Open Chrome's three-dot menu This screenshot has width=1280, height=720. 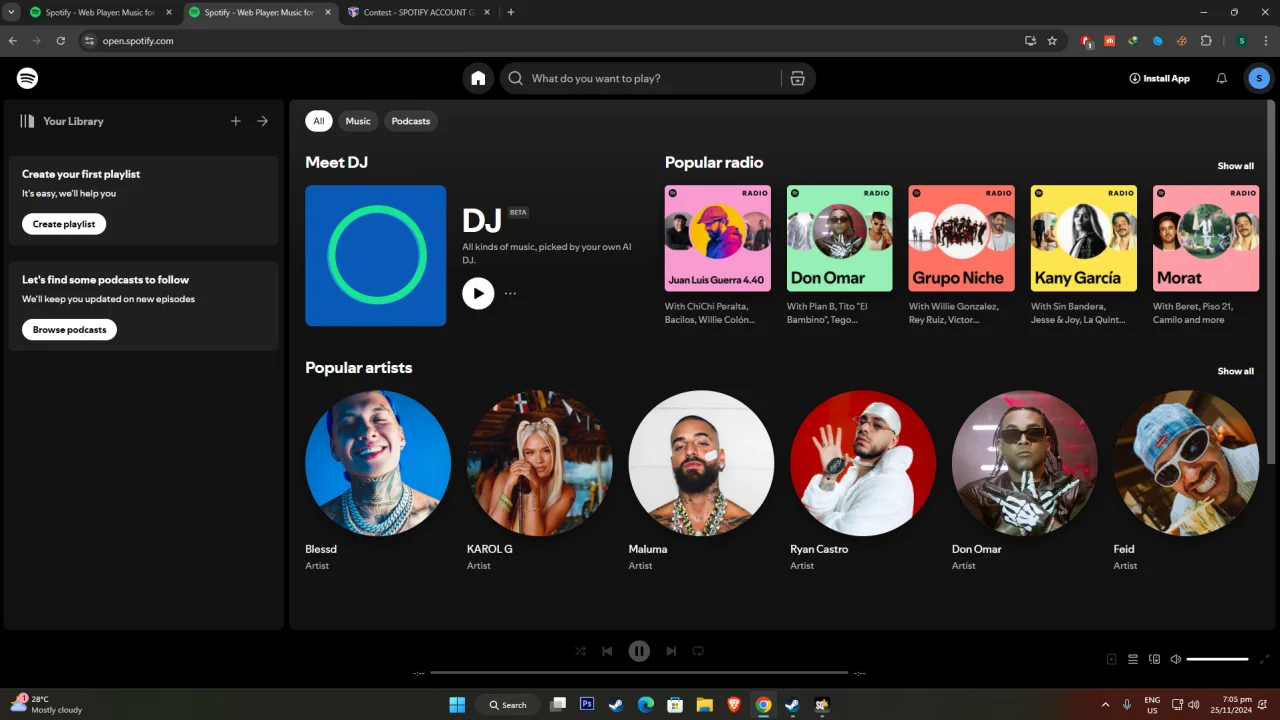[1265, 41]
